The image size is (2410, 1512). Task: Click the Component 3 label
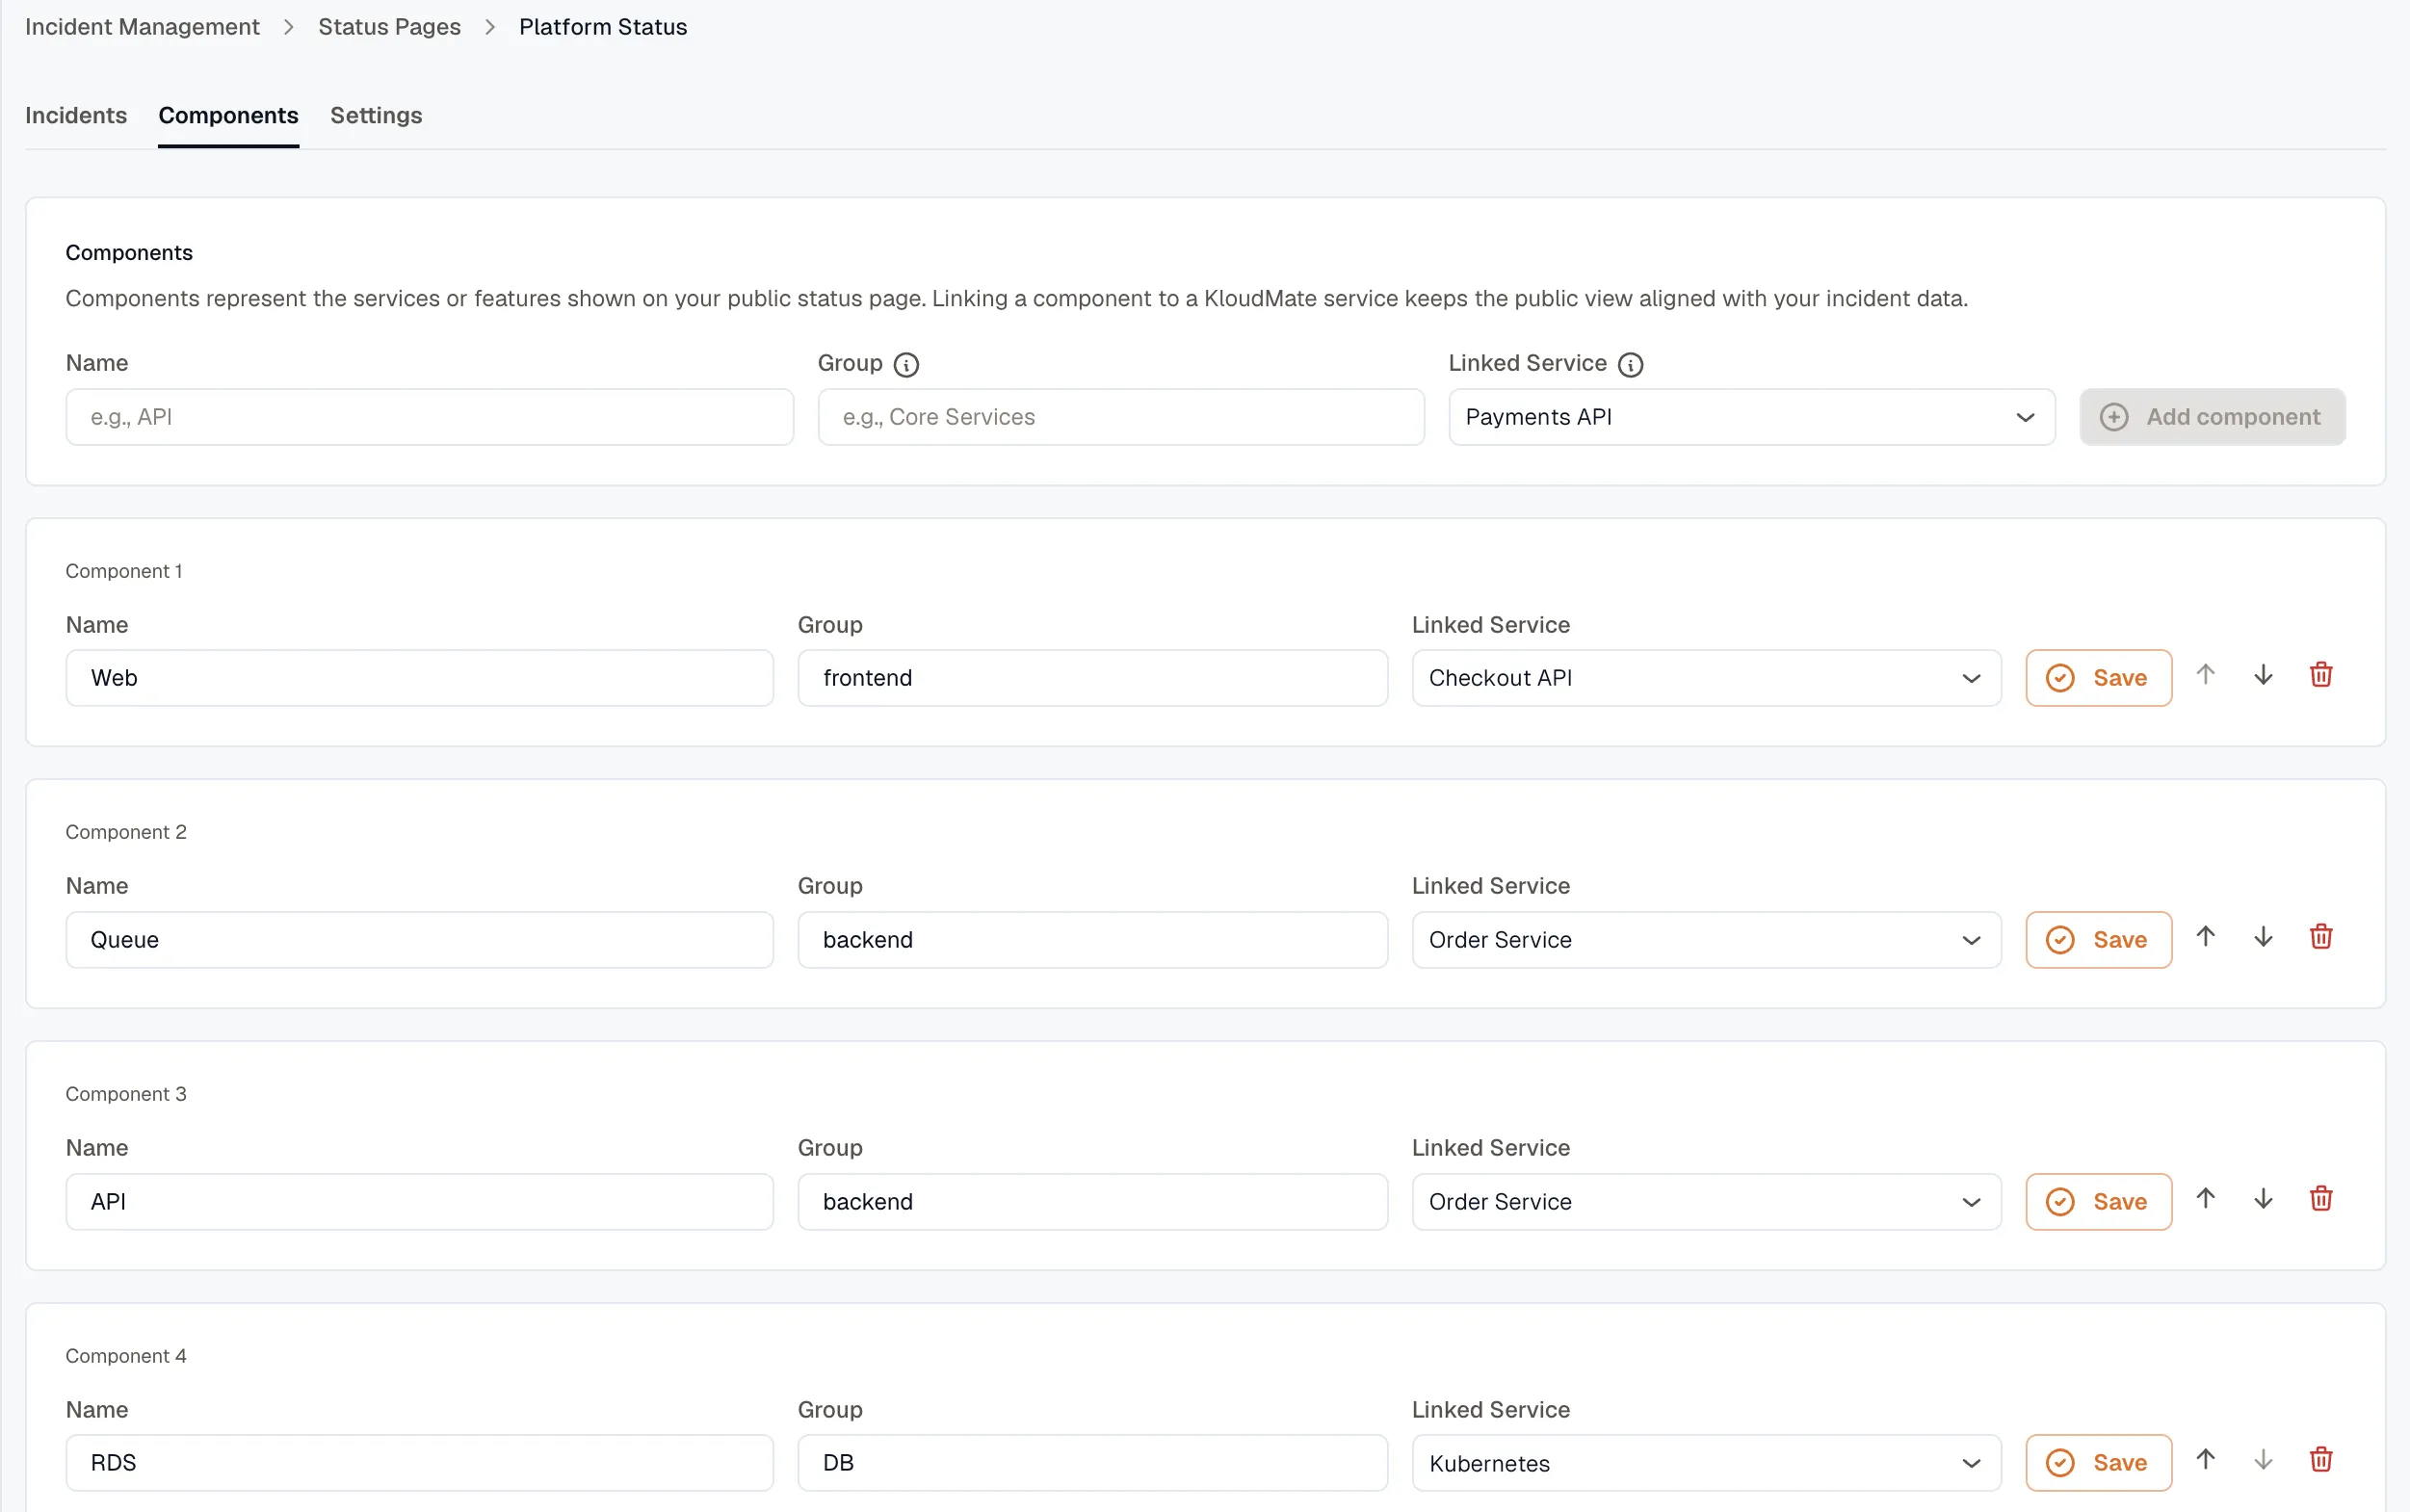tap(126, 1094)
